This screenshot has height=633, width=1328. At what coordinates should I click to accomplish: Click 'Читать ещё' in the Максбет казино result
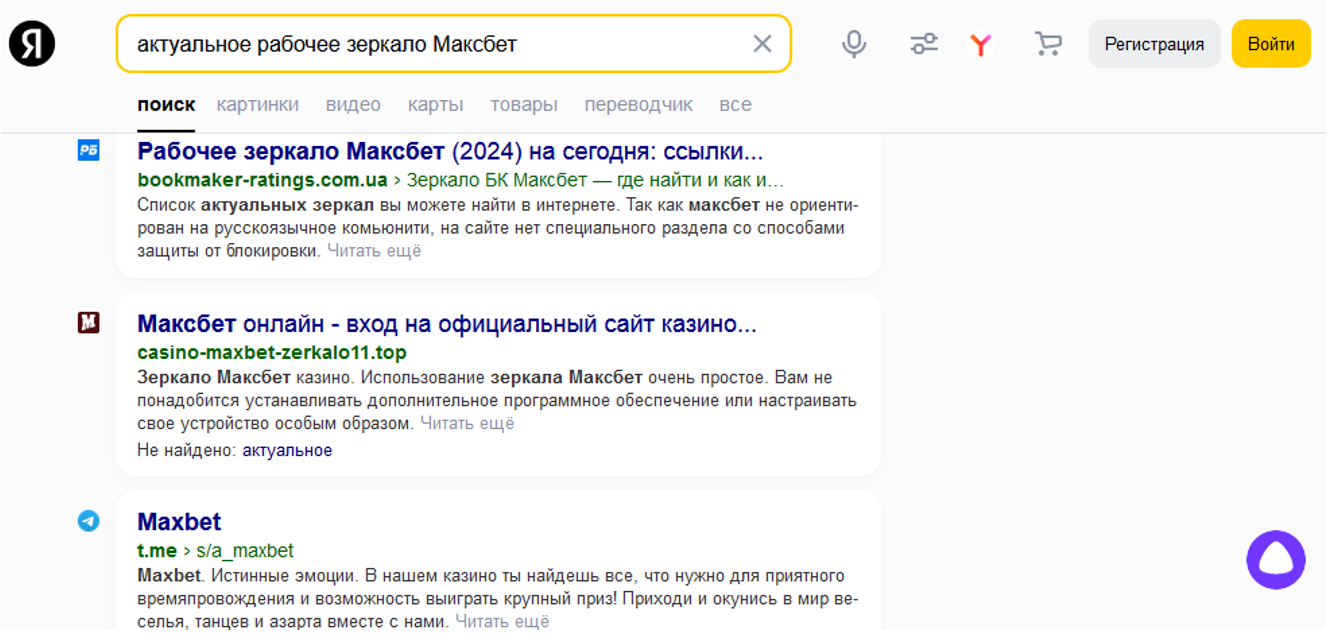click(467, 424)
